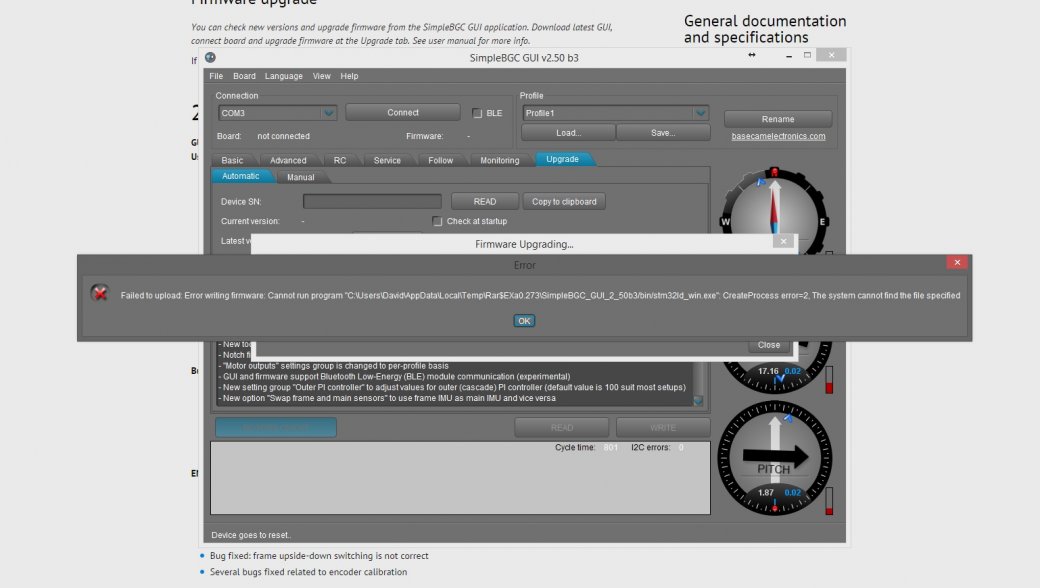Switch to the Monitoring tab
Viewport: 1040px width, 588px height.
click(499, 160)
